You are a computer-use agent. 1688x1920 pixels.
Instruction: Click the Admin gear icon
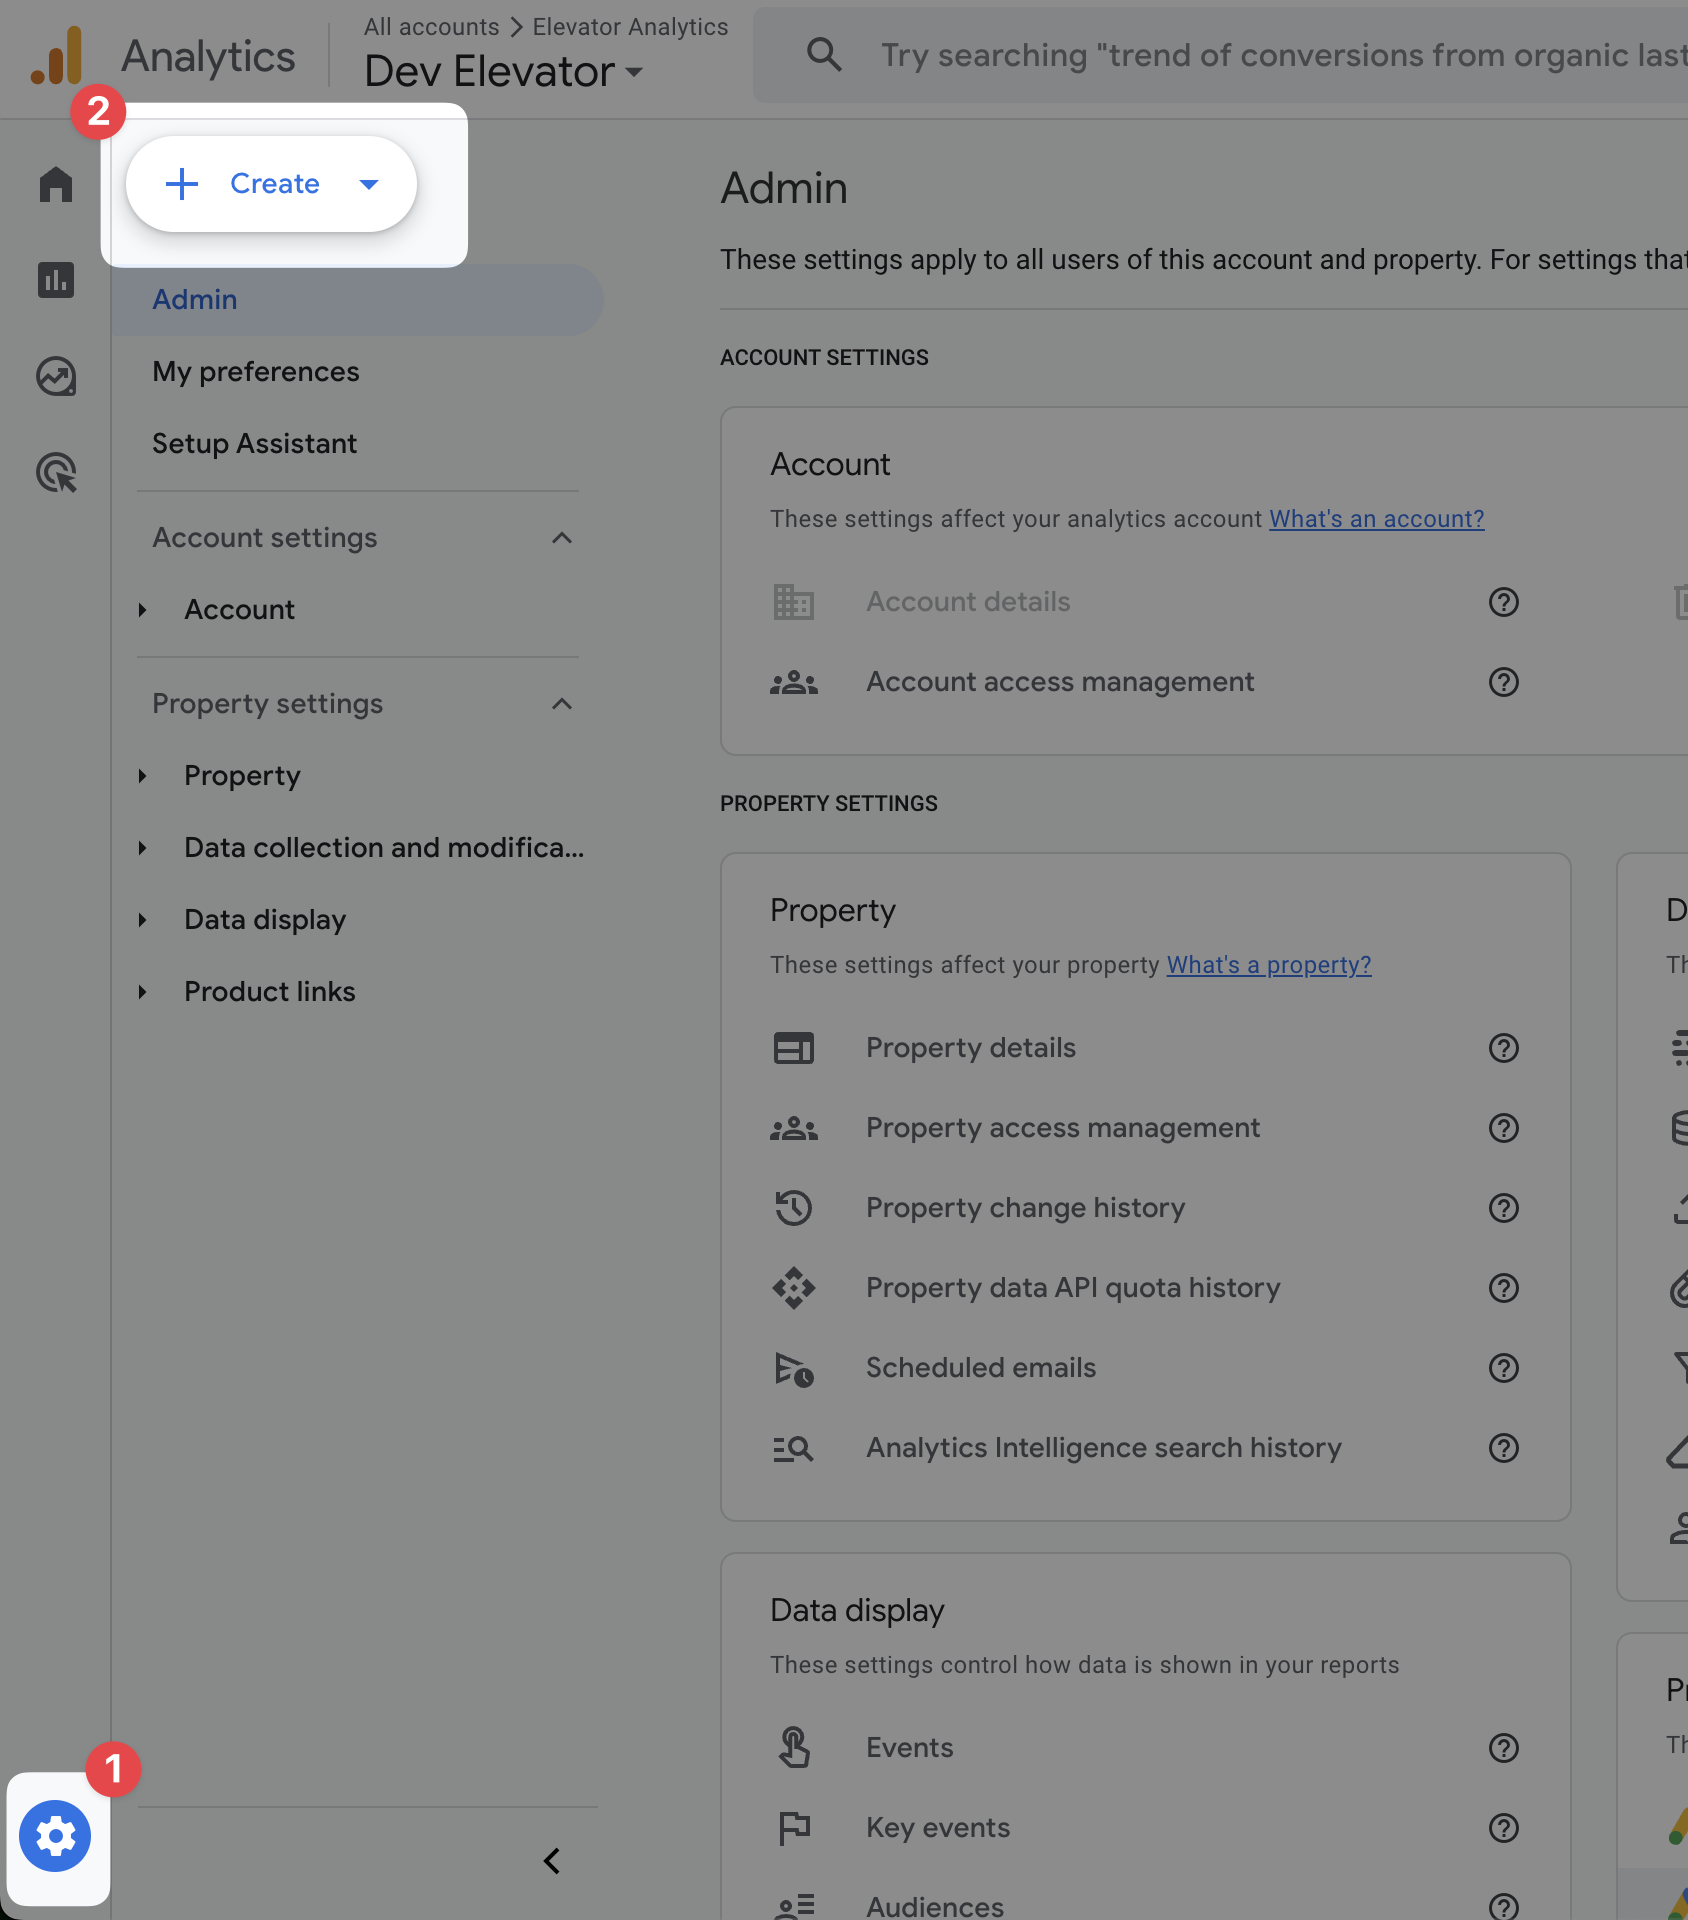[x=55, y=1836]
